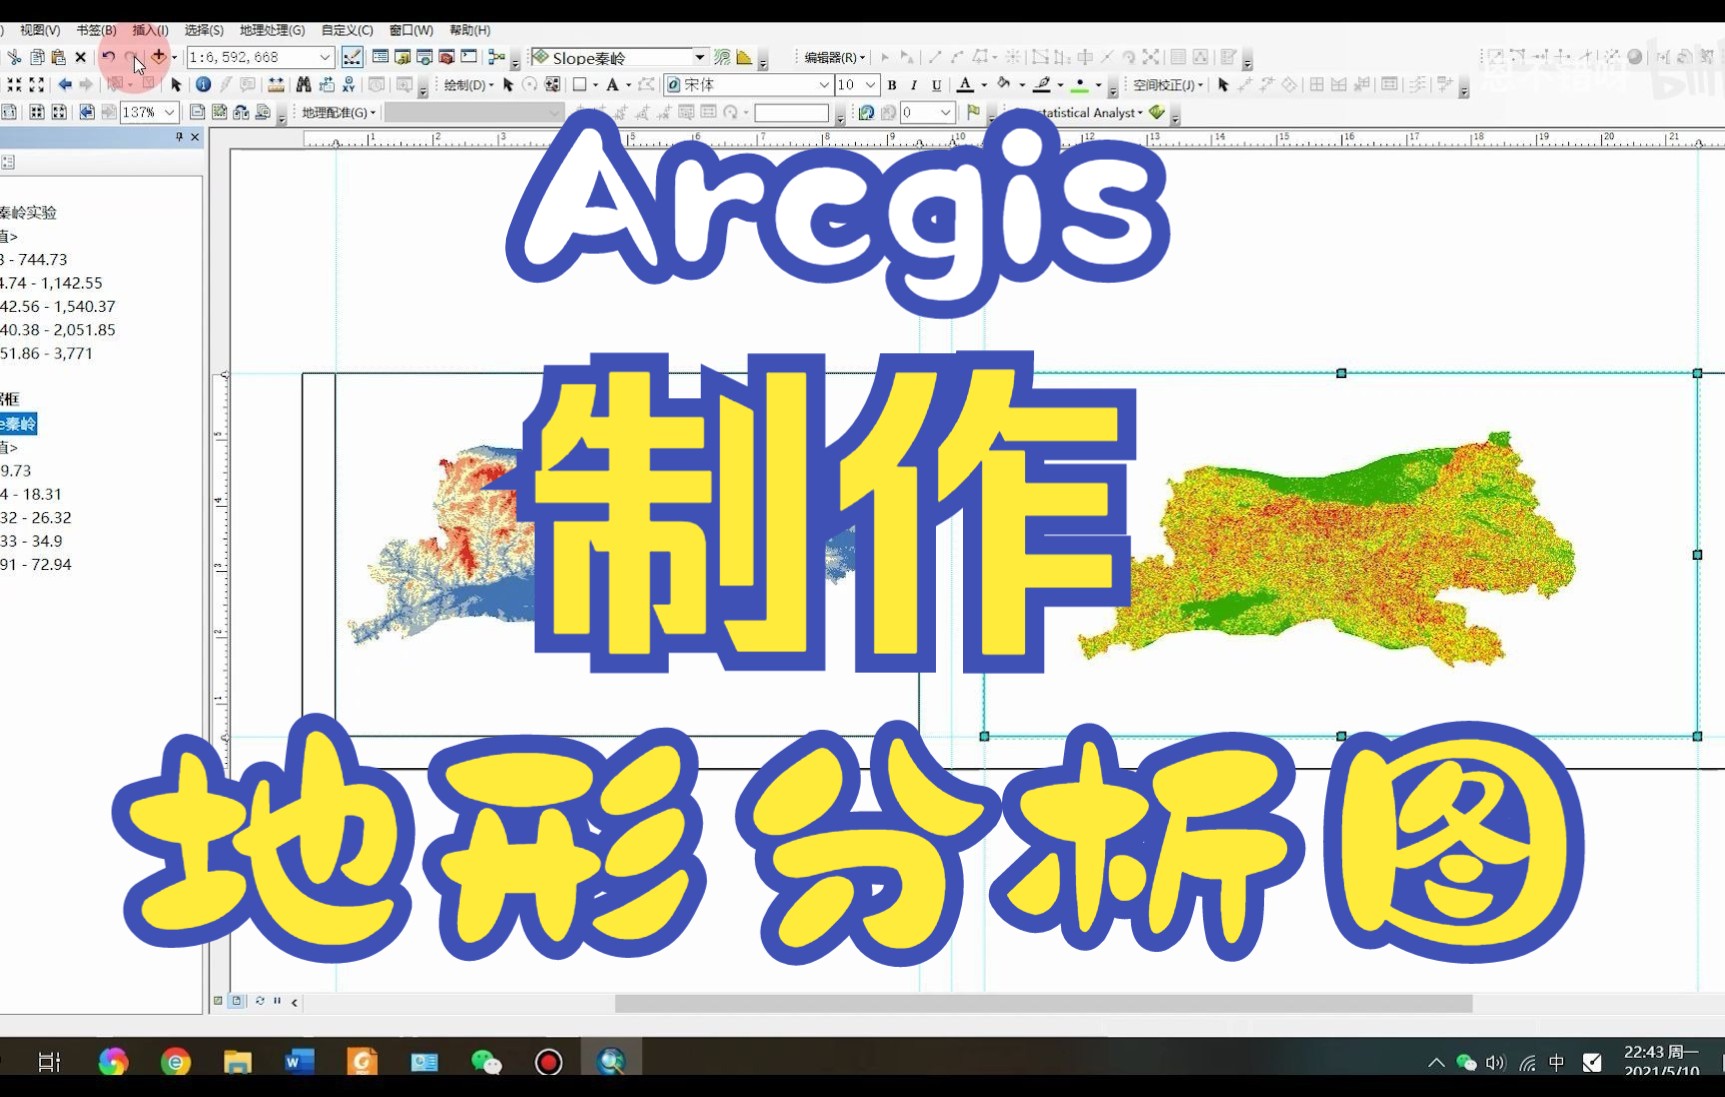Open WeChat from the taskbar
Image resolution: width=1725 pixels, height=1097 pixels.
487,1061
